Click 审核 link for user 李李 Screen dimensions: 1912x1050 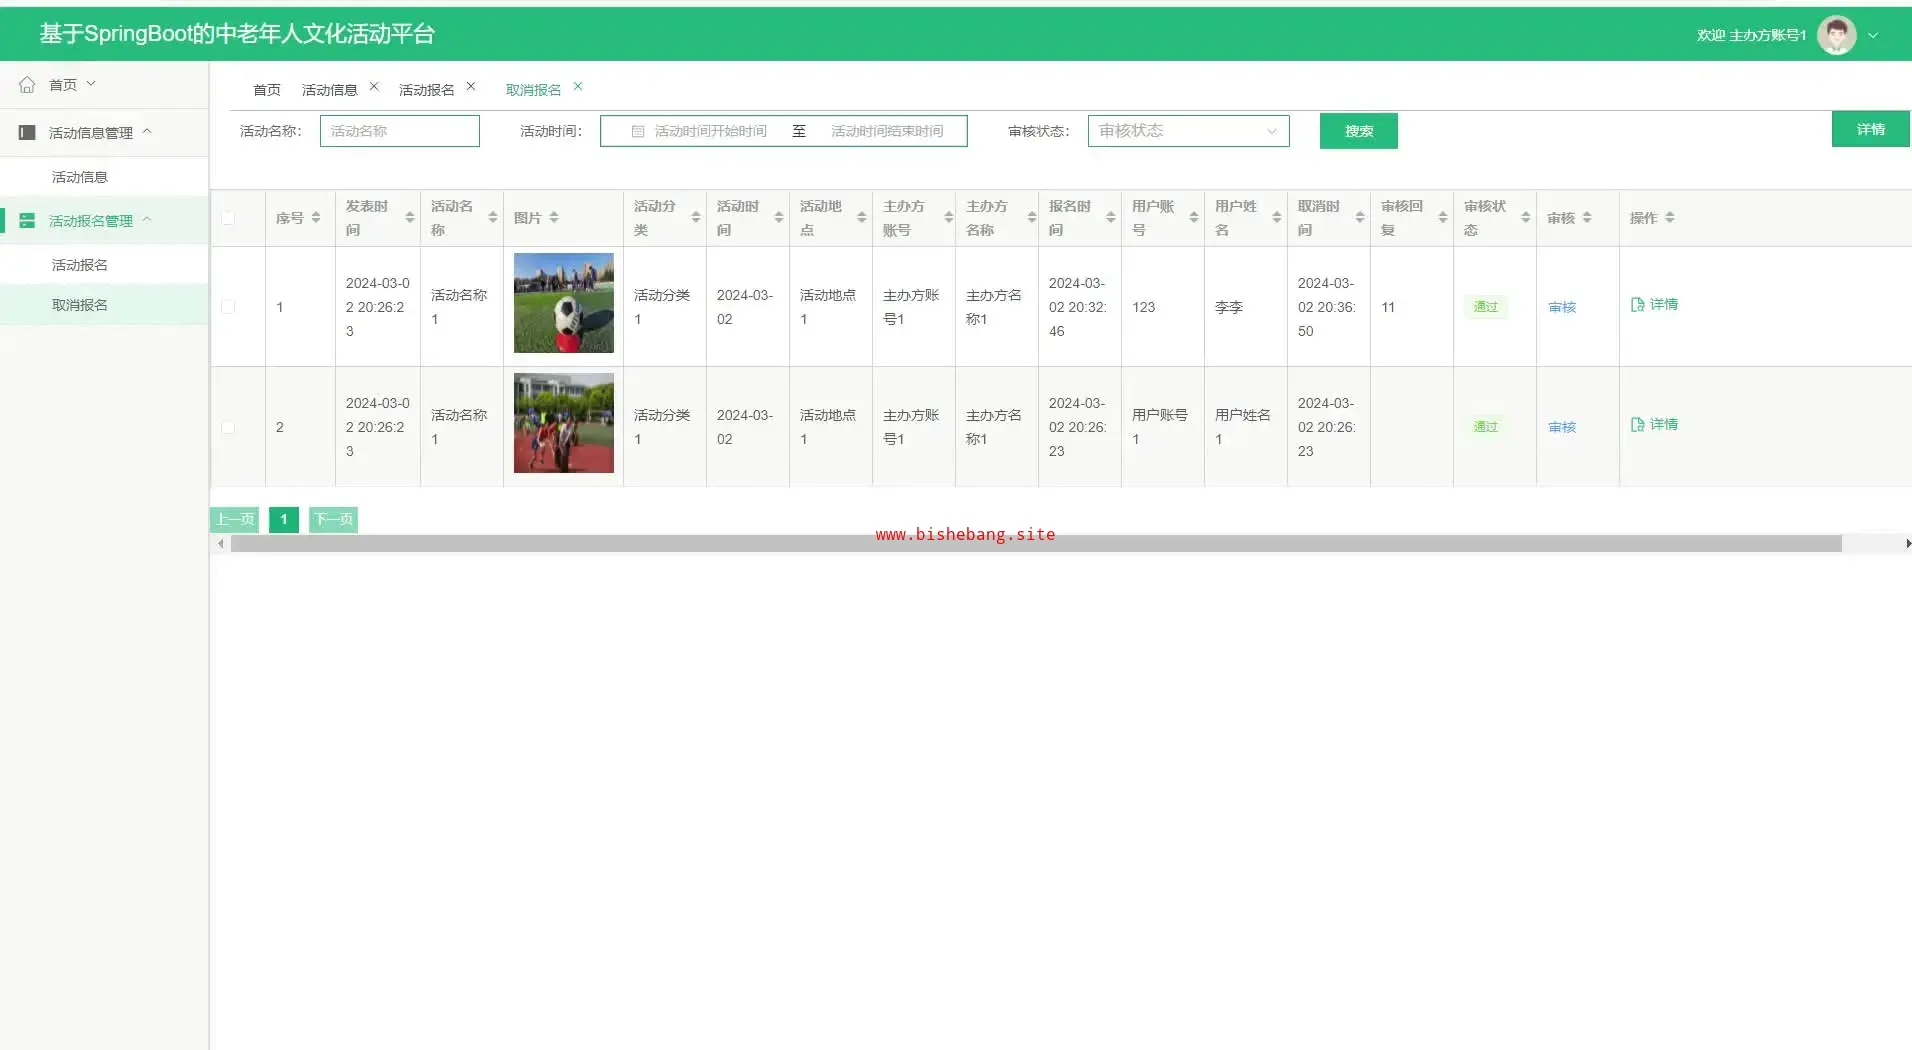pos(1562,307)
